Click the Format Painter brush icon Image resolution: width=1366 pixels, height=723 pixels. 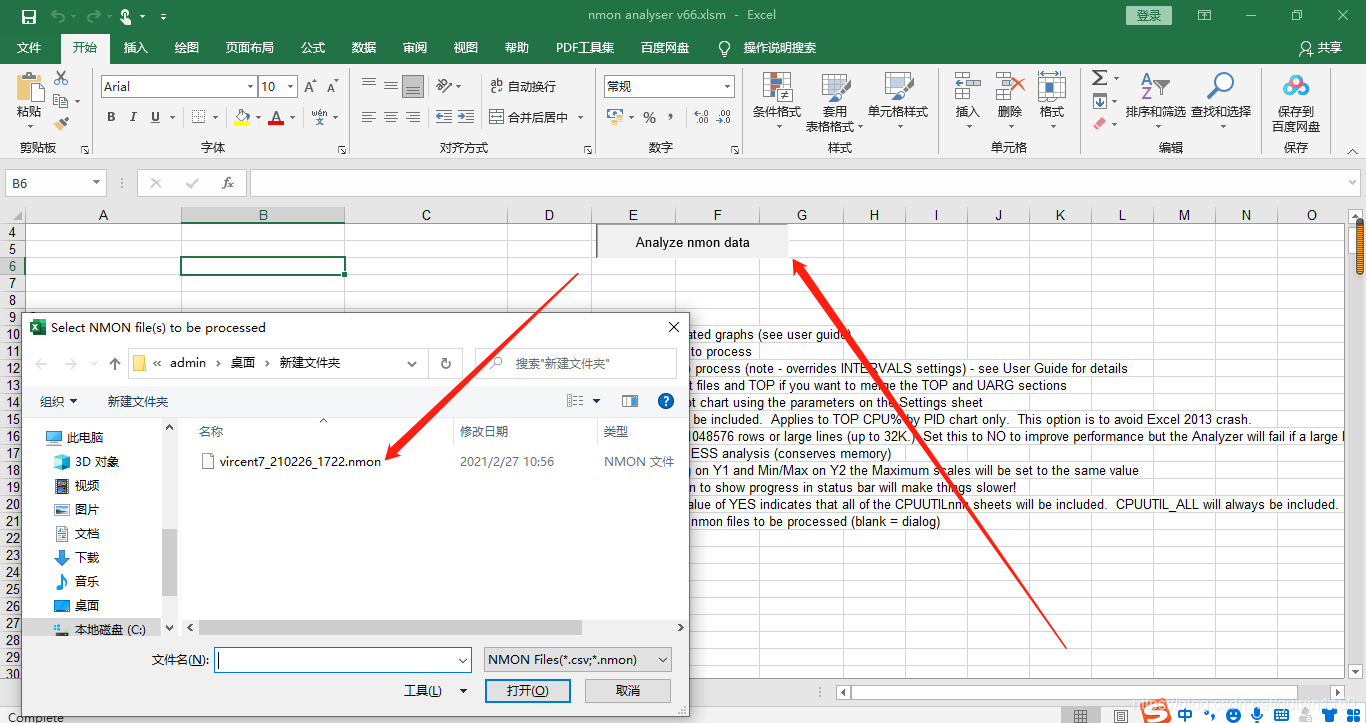coord(61,124)
